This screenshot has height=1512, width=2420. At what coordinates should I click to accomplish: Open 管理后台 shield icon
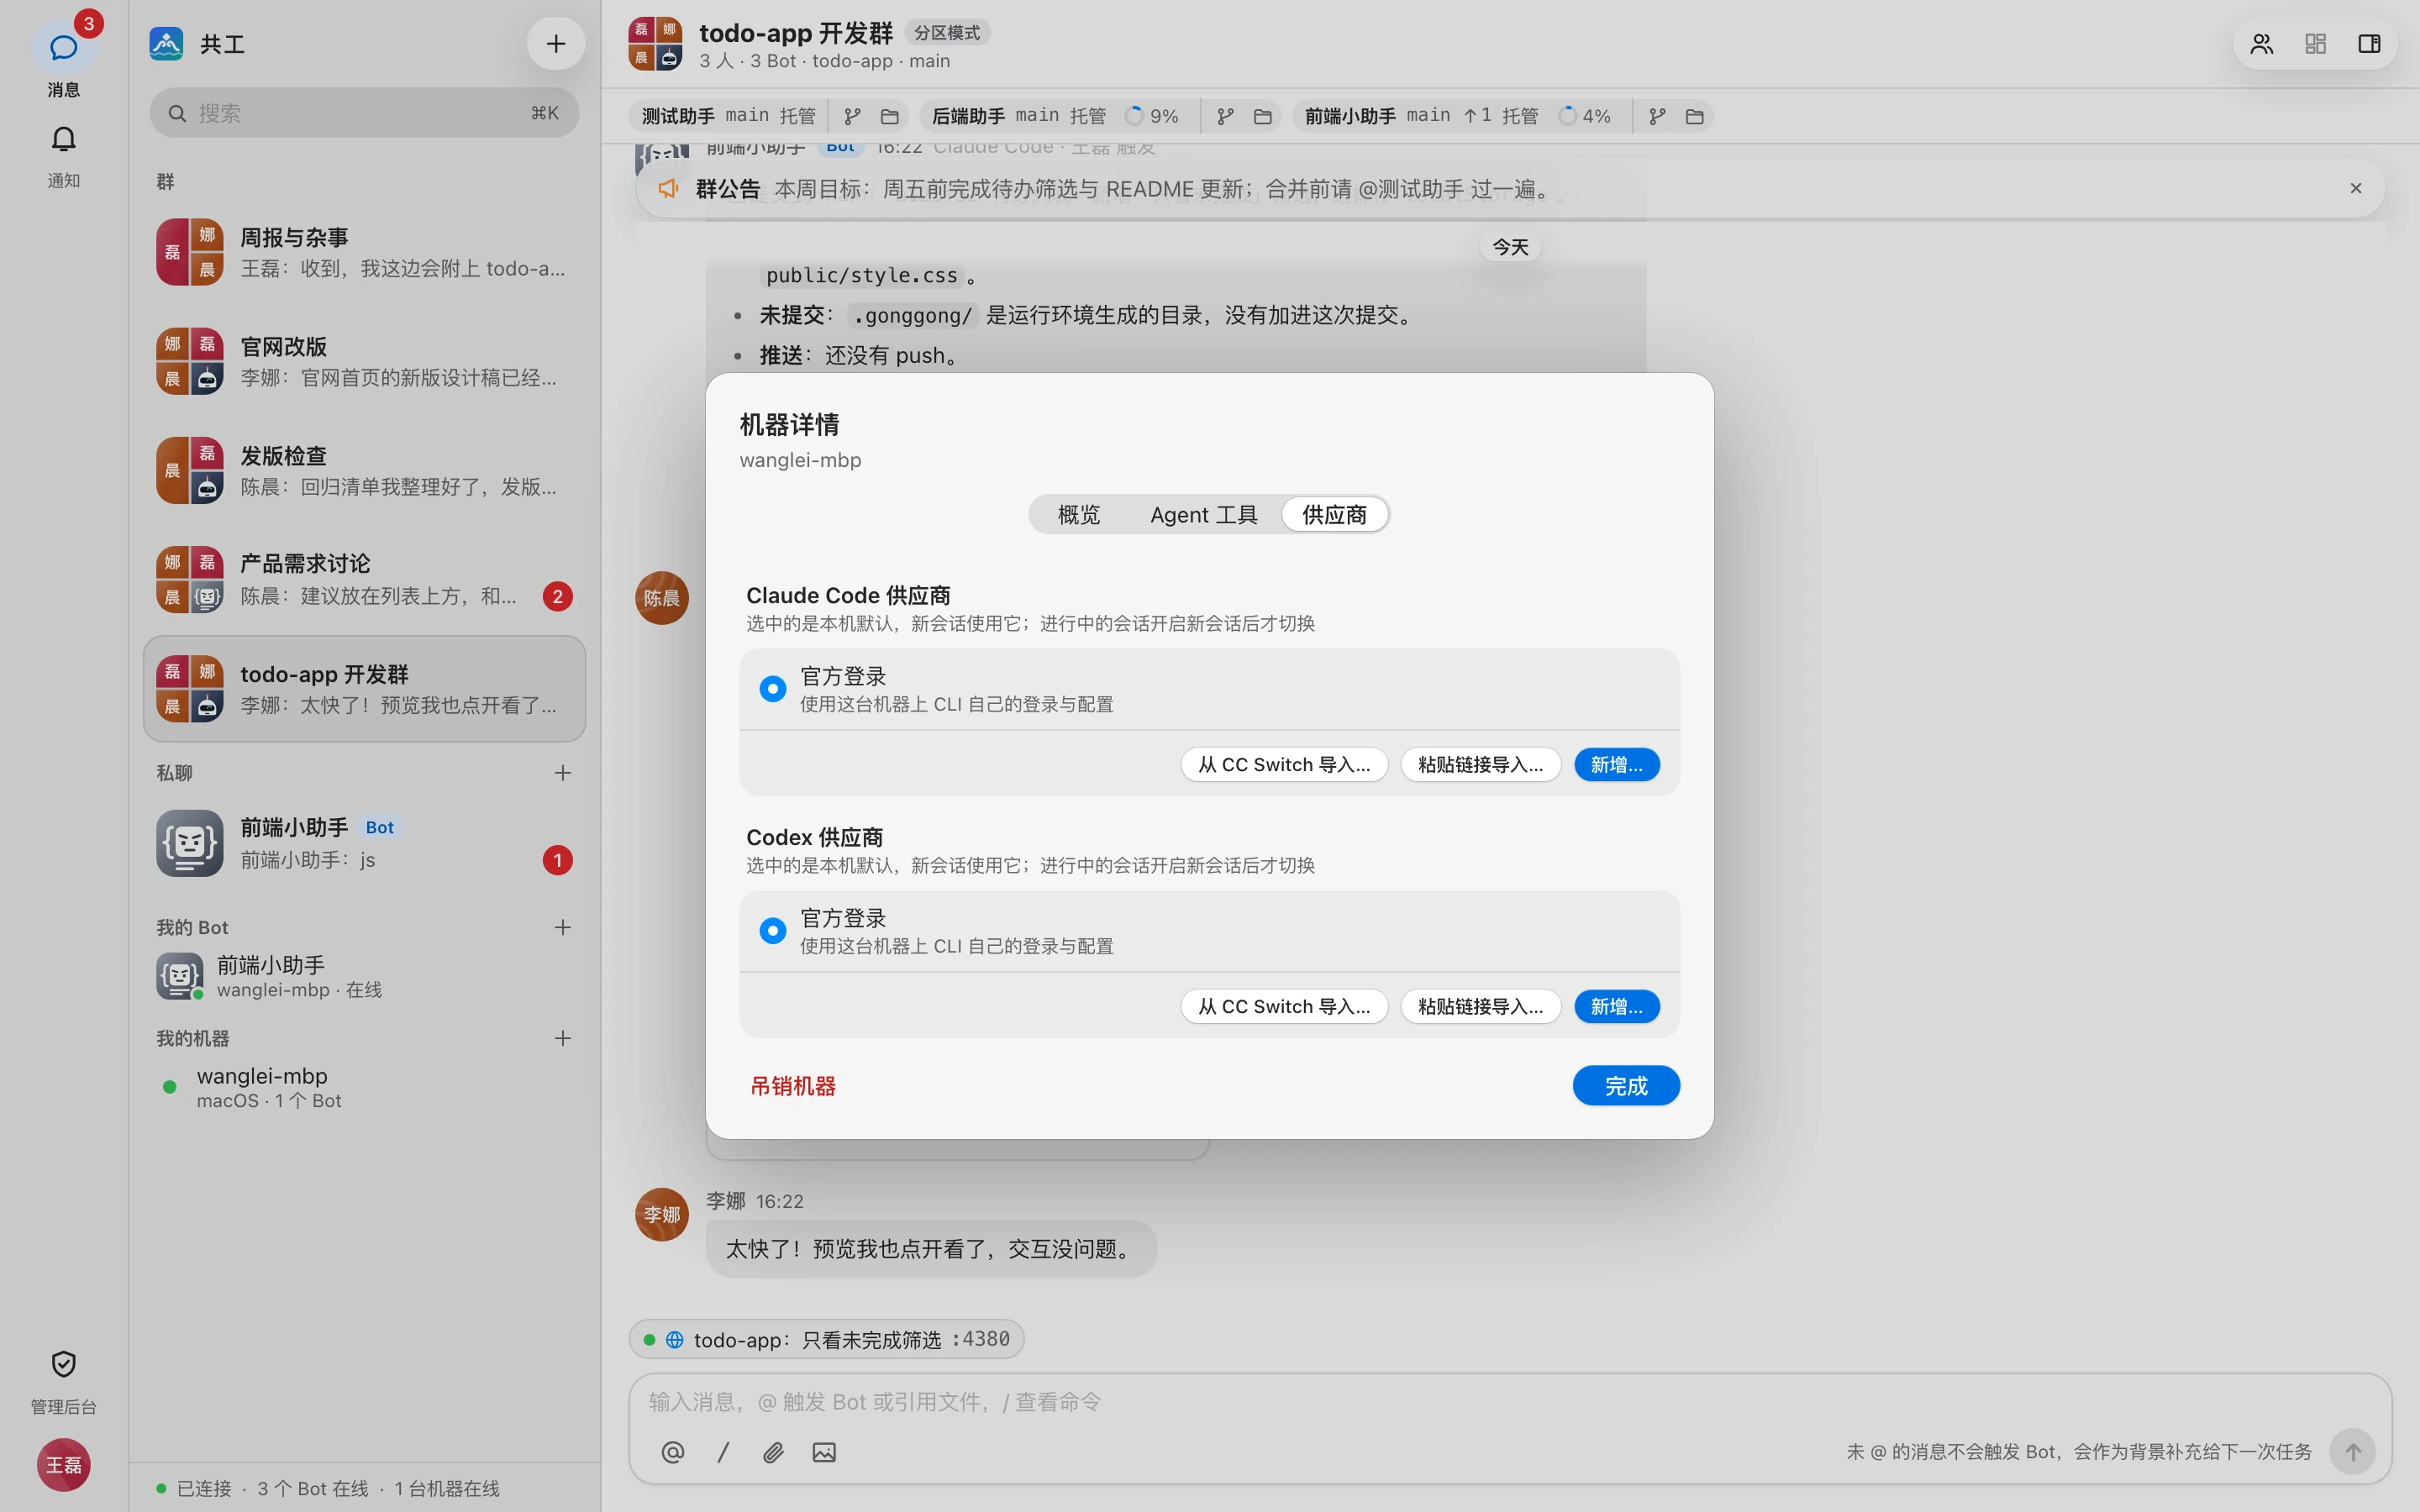coord(63,1364)
